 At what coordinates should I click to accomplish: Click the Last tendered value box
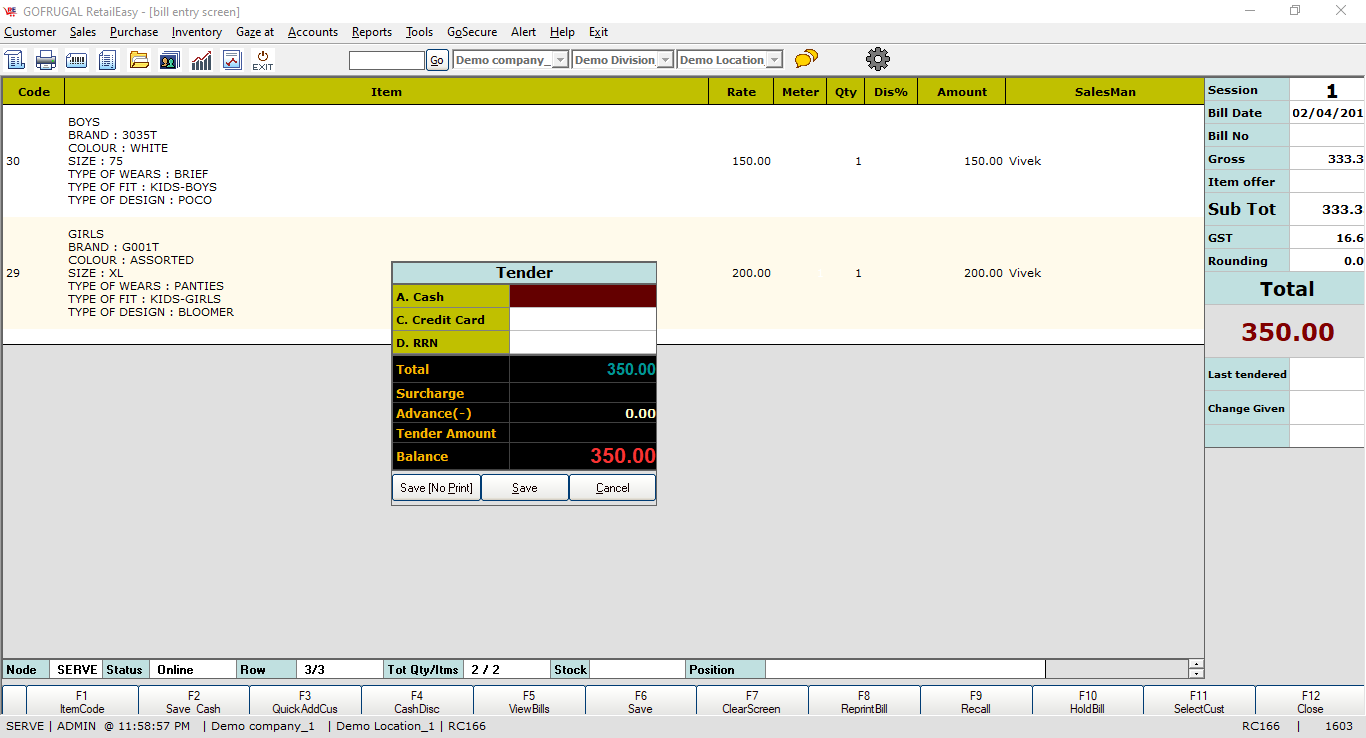coord(1327,374)
